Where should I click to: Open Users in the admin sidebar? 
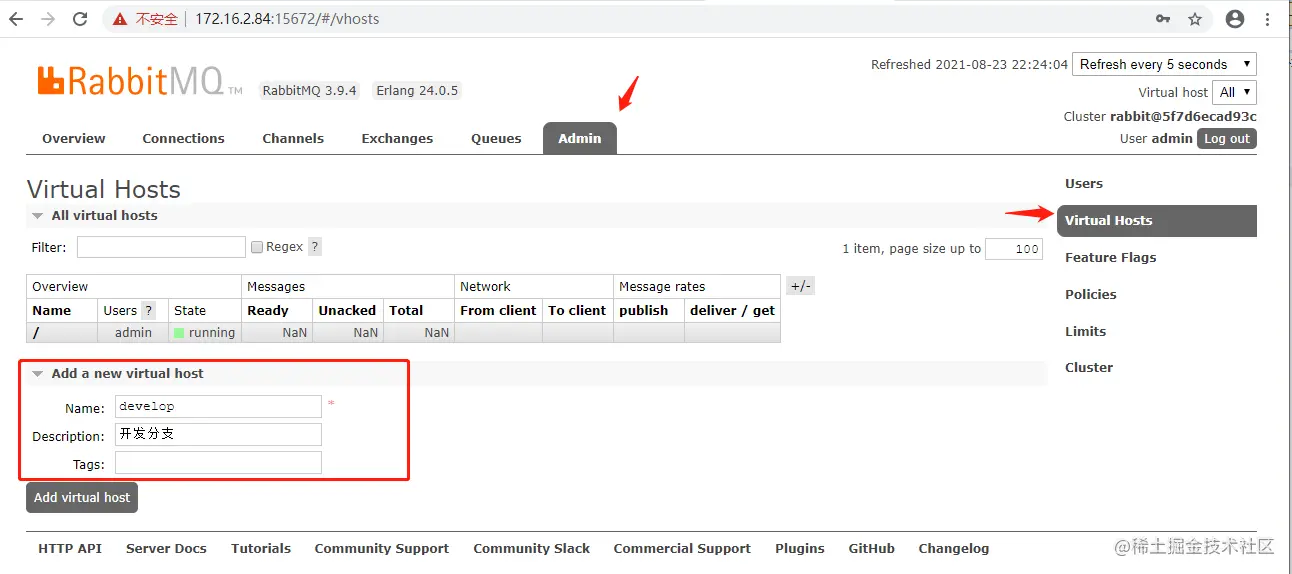coord(1084,184)
